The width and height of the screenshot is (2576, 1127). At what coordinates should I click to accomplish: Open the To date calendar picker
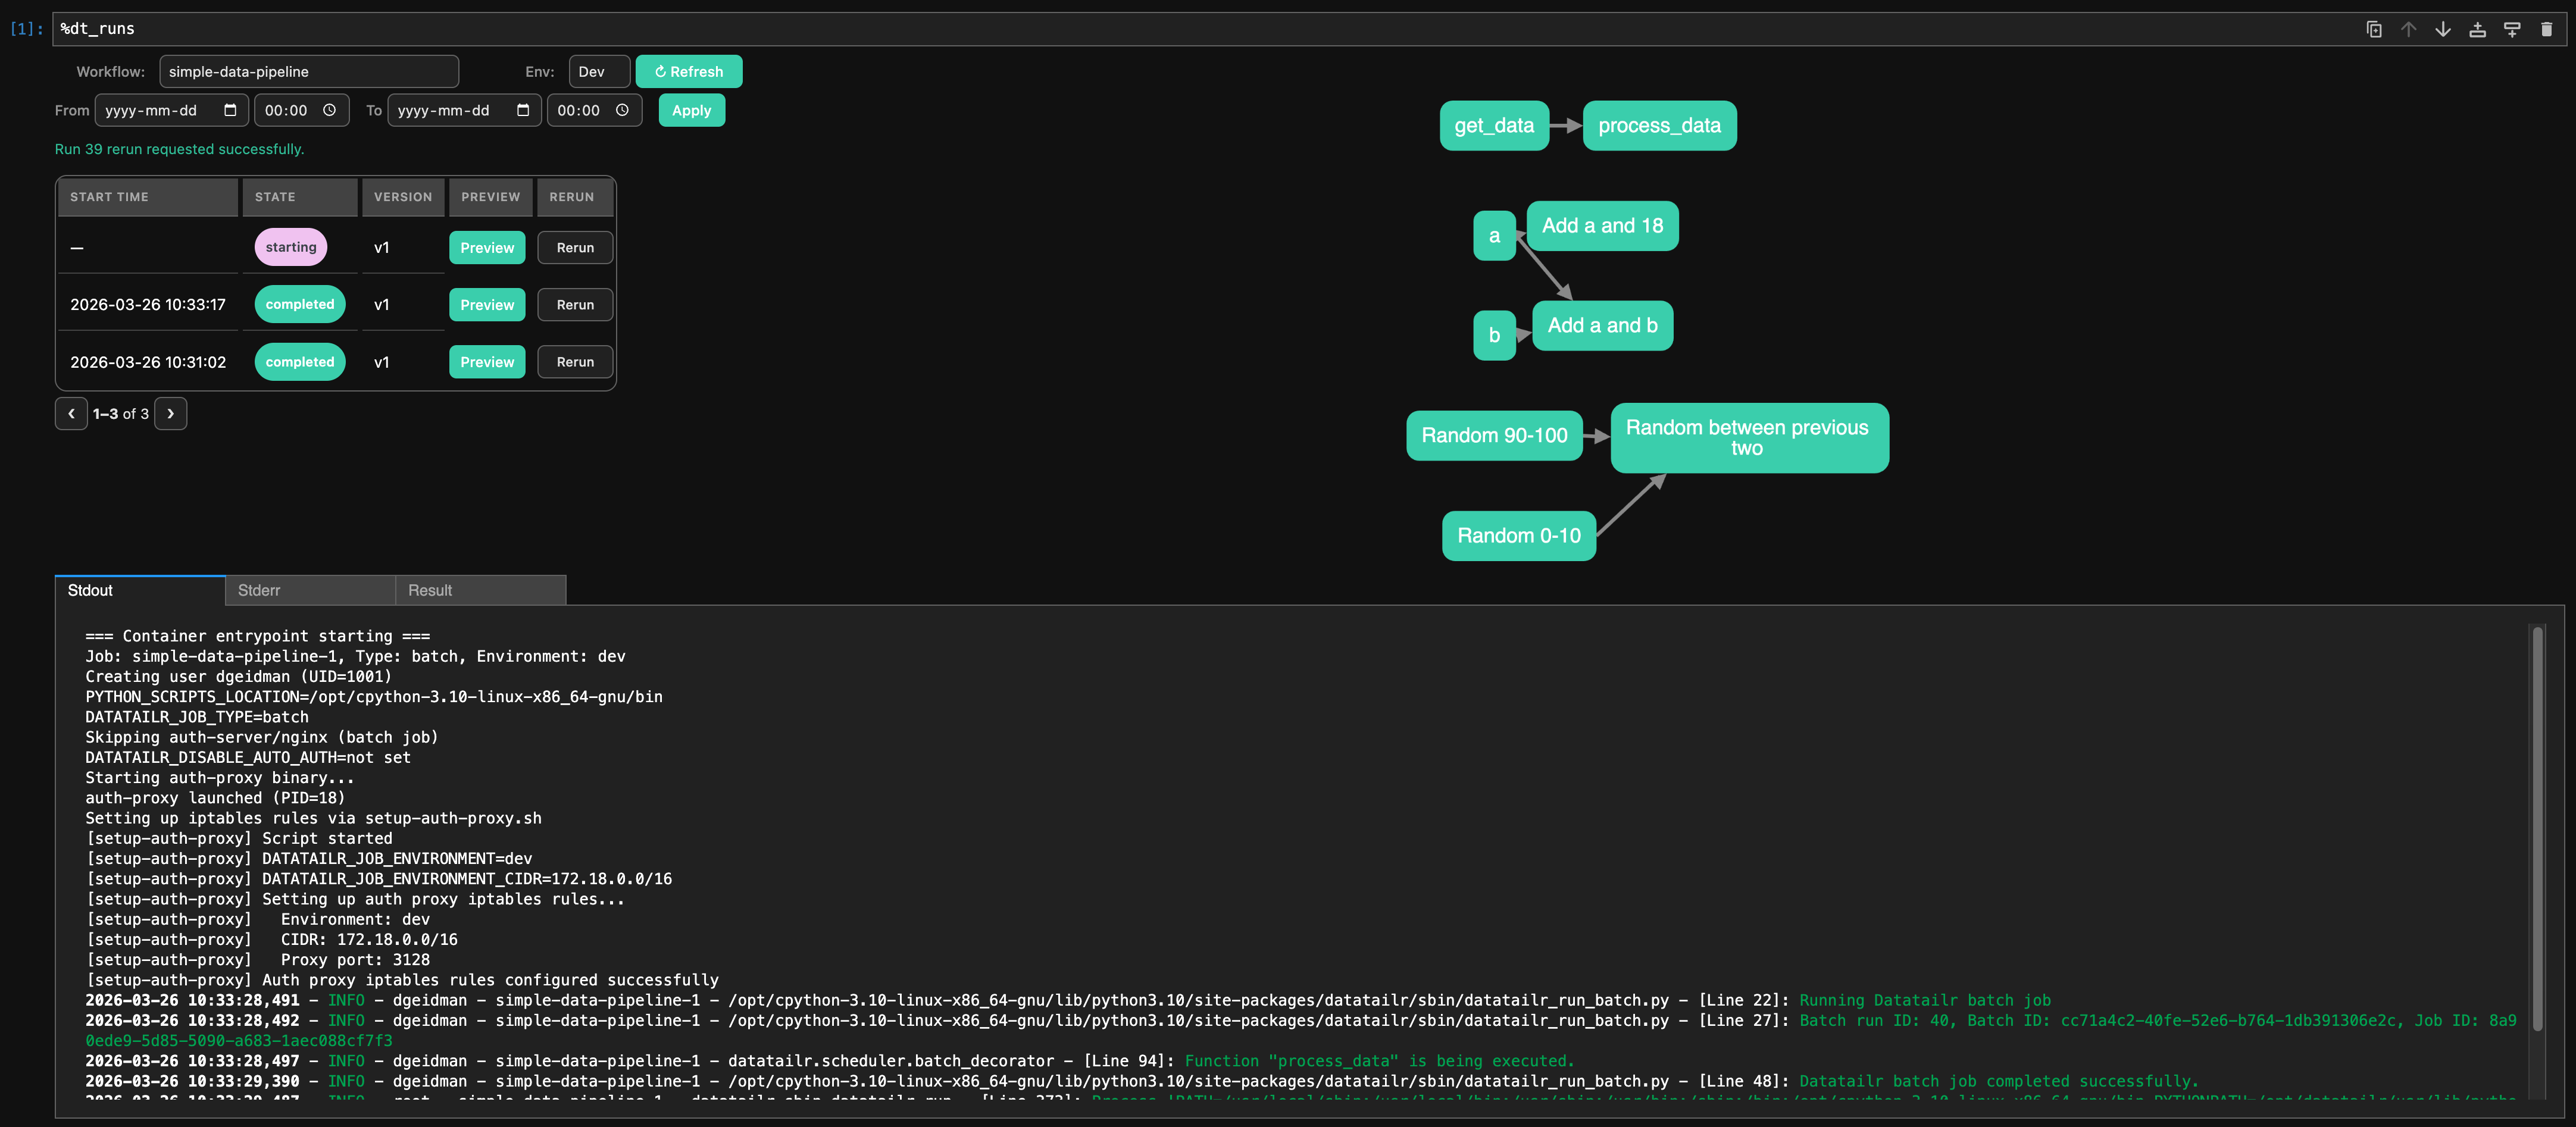[x=524, y=110]
